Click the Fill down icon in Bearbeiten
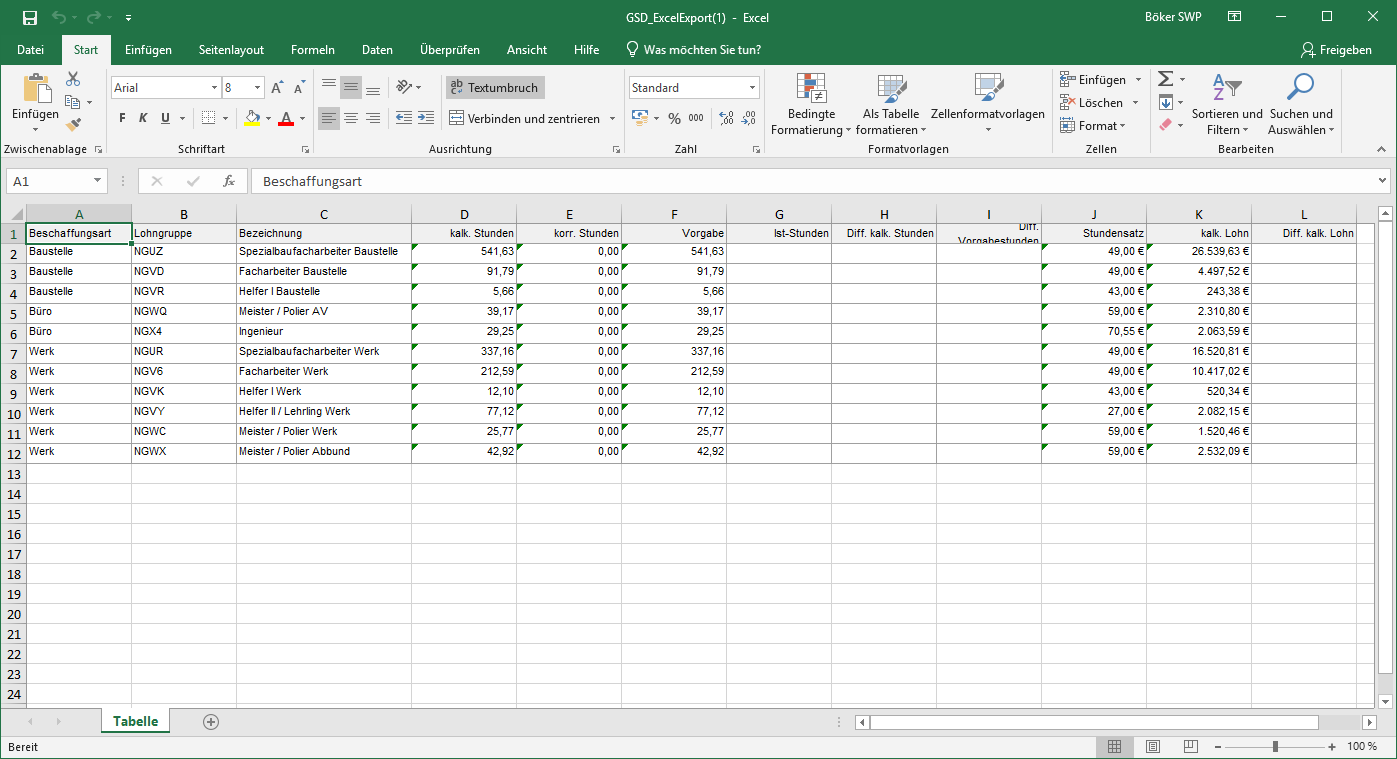Image resolution: width=1397 pixels, height=759 pixels. pyautogui.click(x=1165, y=102)
